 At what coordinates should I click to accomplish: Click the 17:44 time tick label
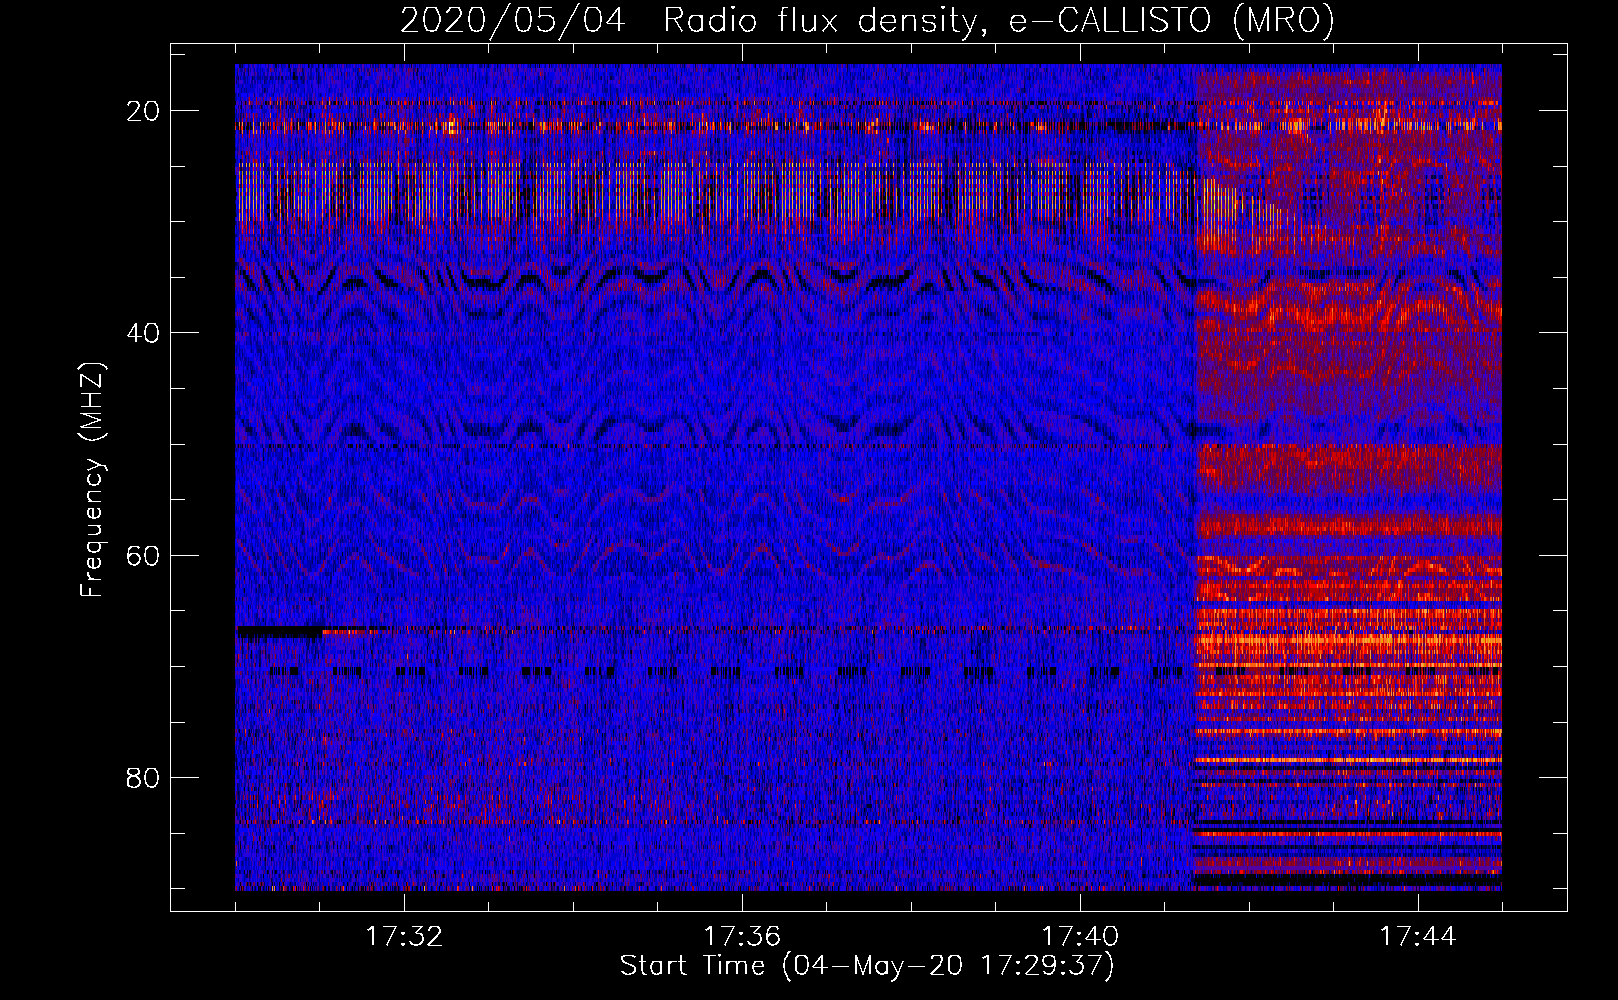(1418, 937)
